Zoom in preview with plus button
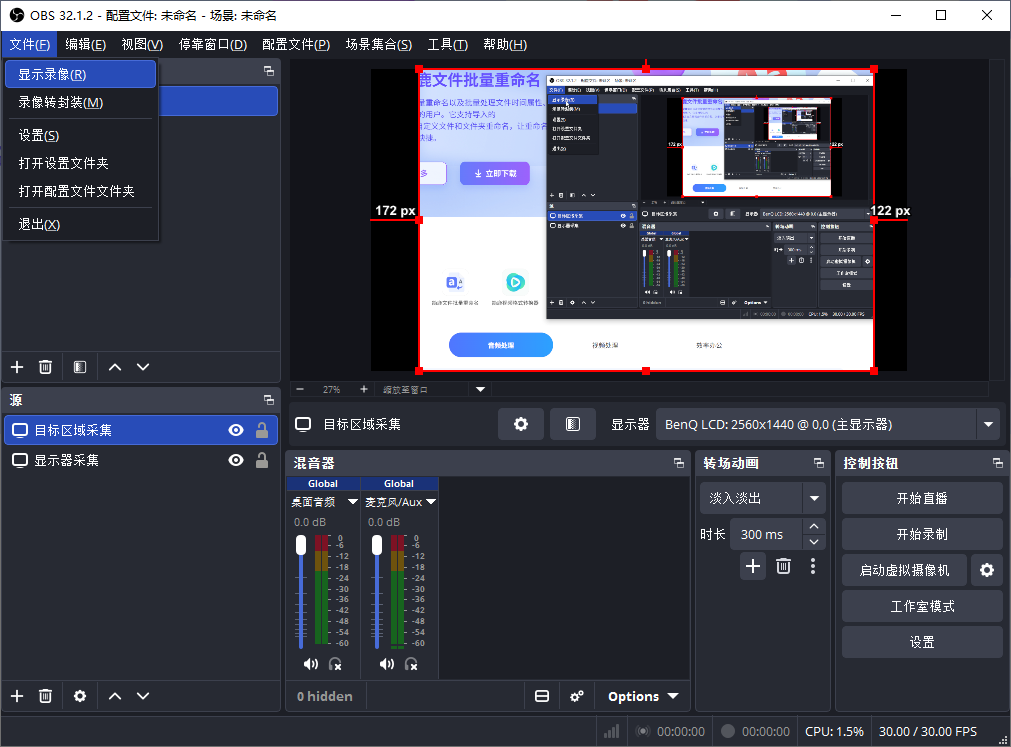The image size is (1011, 747). 364,389
